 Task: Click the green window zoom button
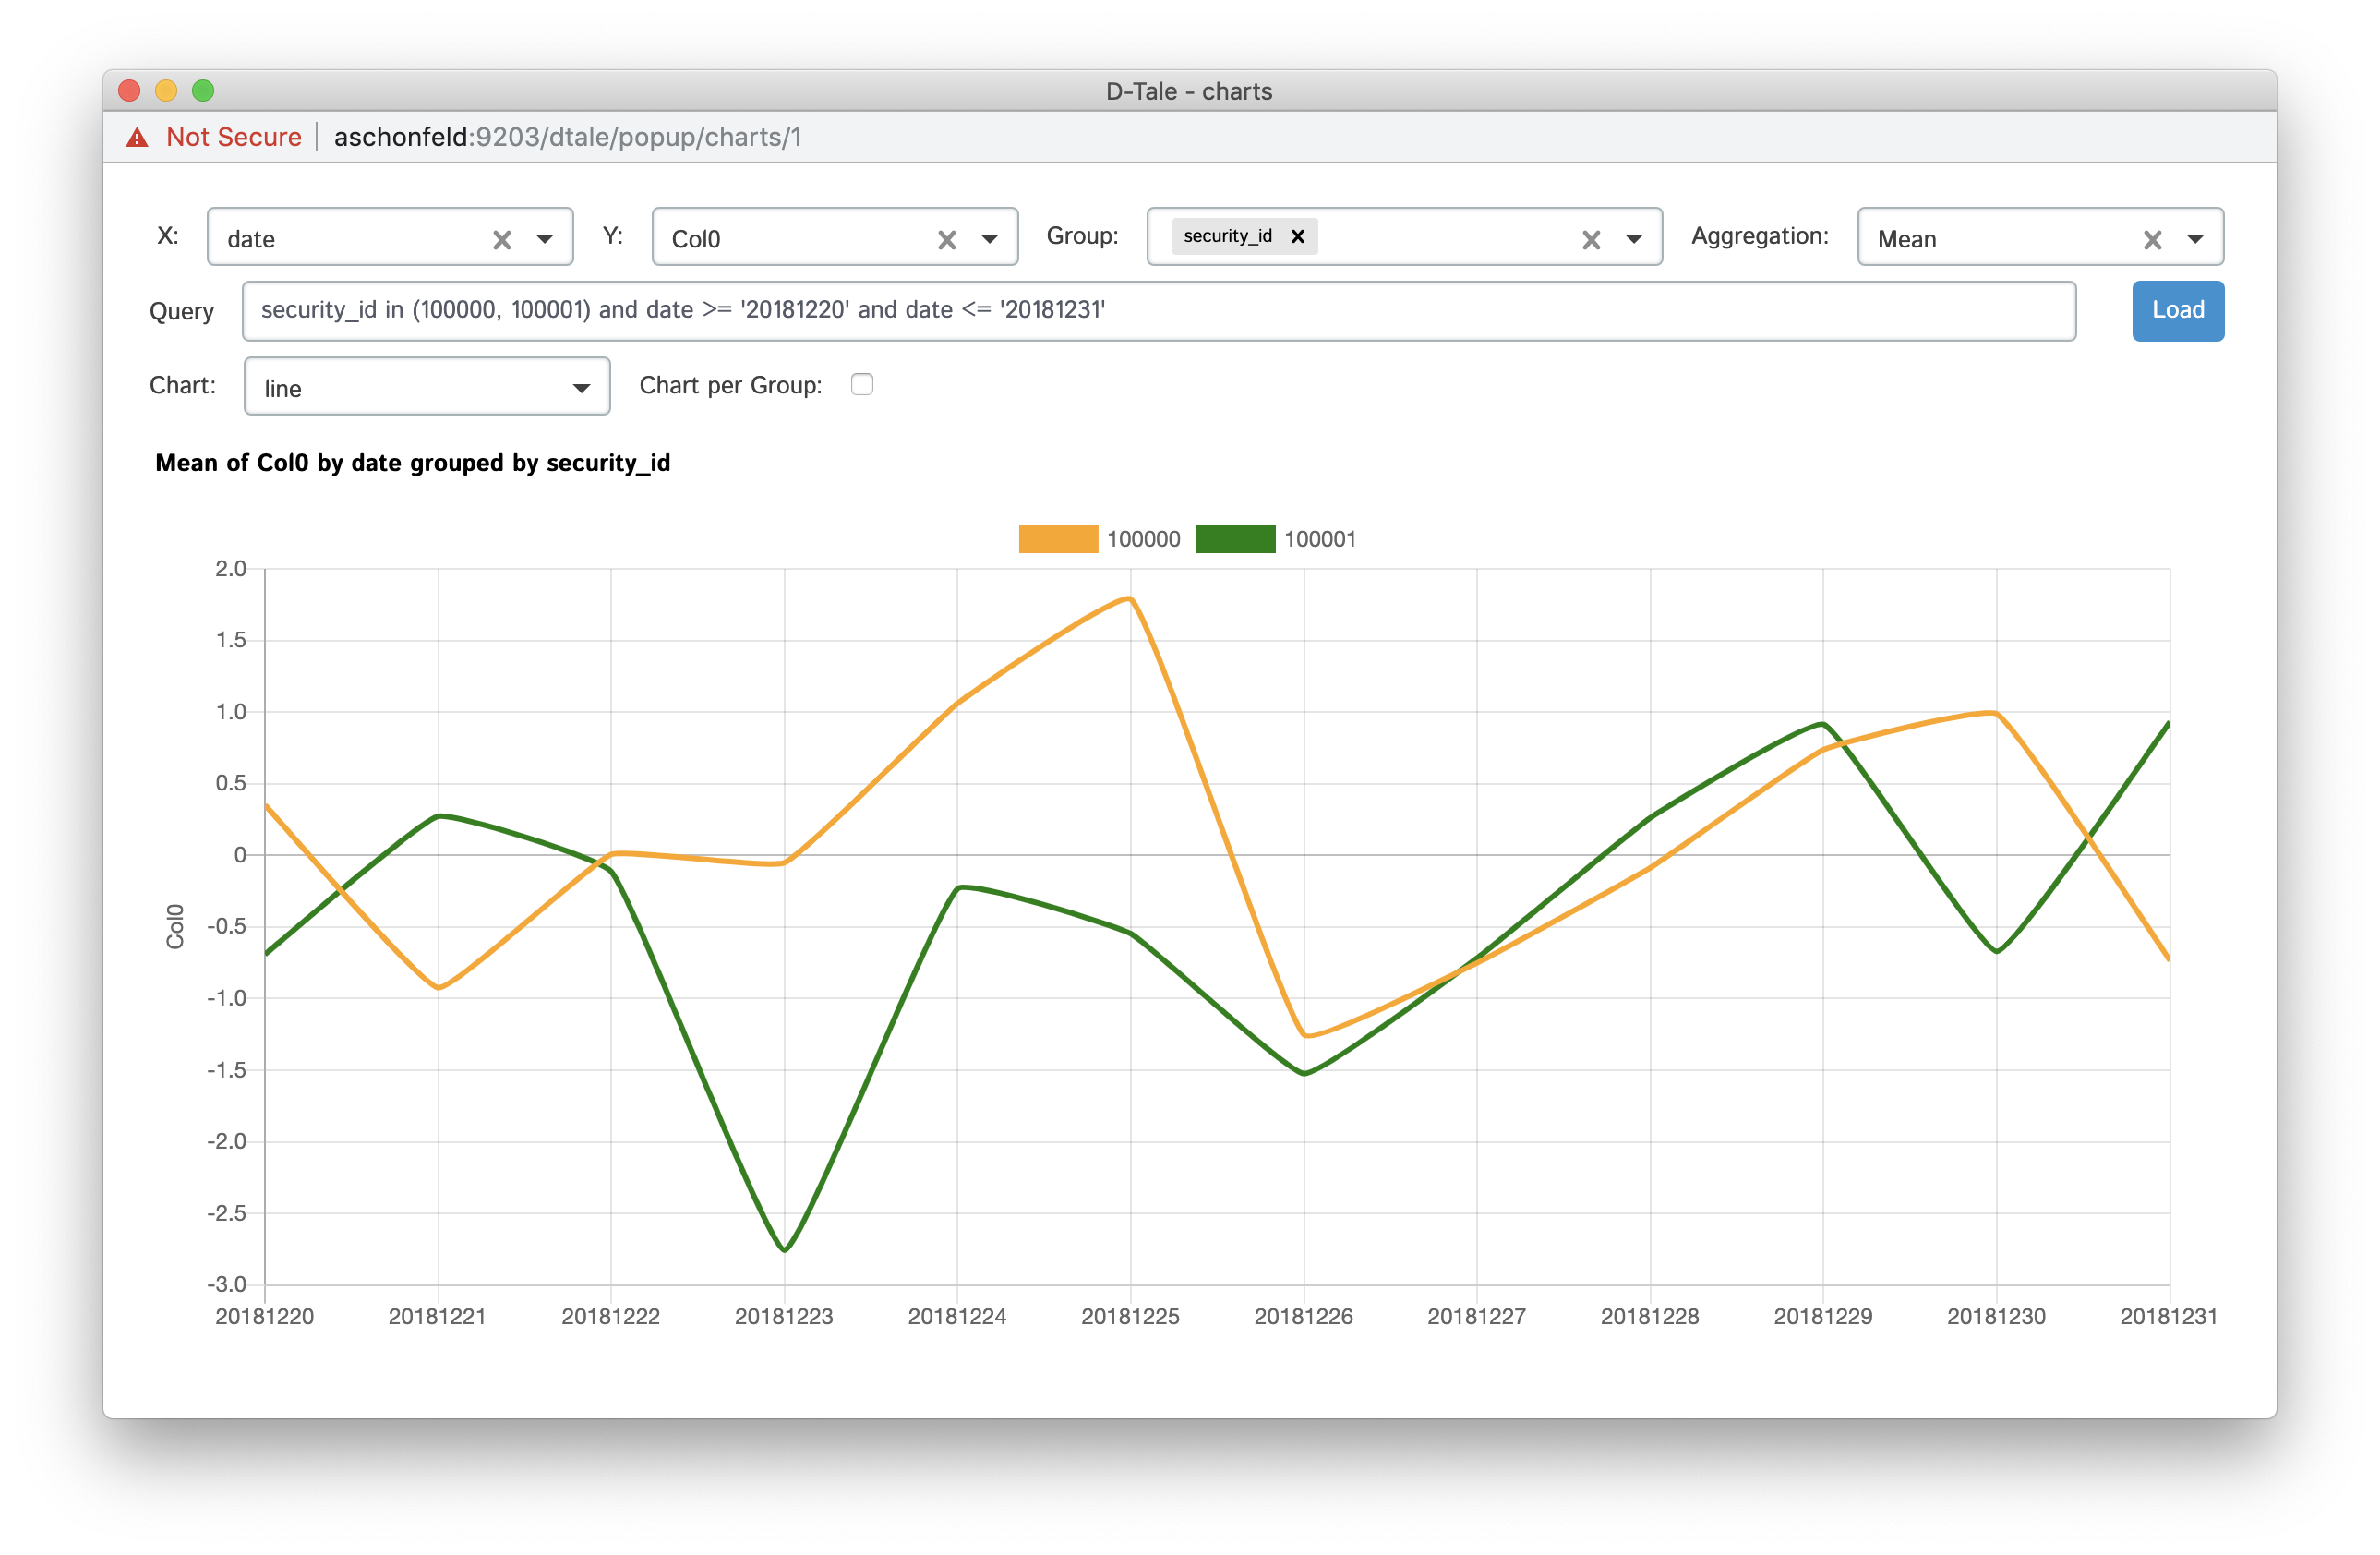pos(203,91)
